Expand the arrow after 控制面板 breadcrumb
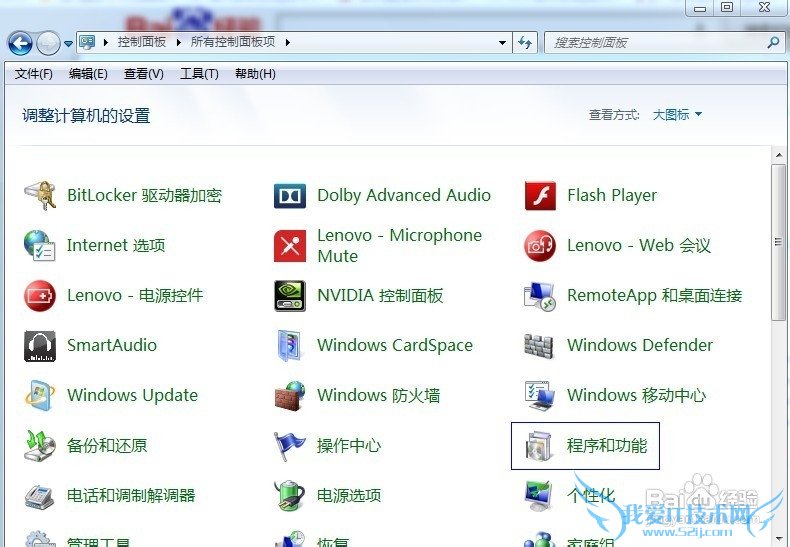This screenshot has width=790, height=547. (x=178, y=42)
